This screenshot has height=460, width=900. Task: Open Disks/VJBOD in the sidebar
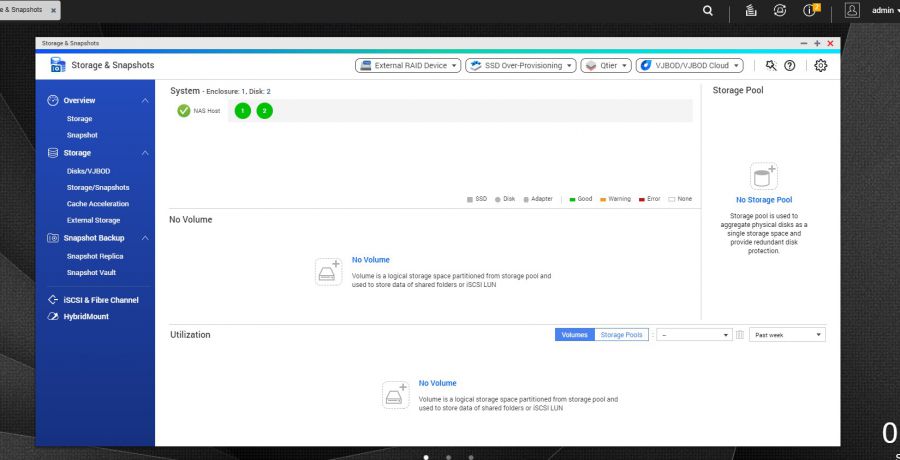(x=88, y=171)
